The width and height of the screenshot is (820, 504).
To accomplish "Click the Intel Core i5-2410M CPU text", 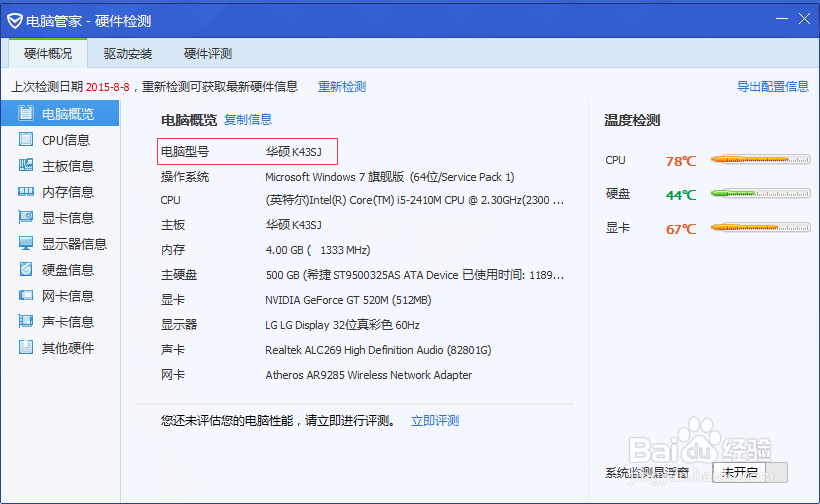I will (x=414, y=200).
